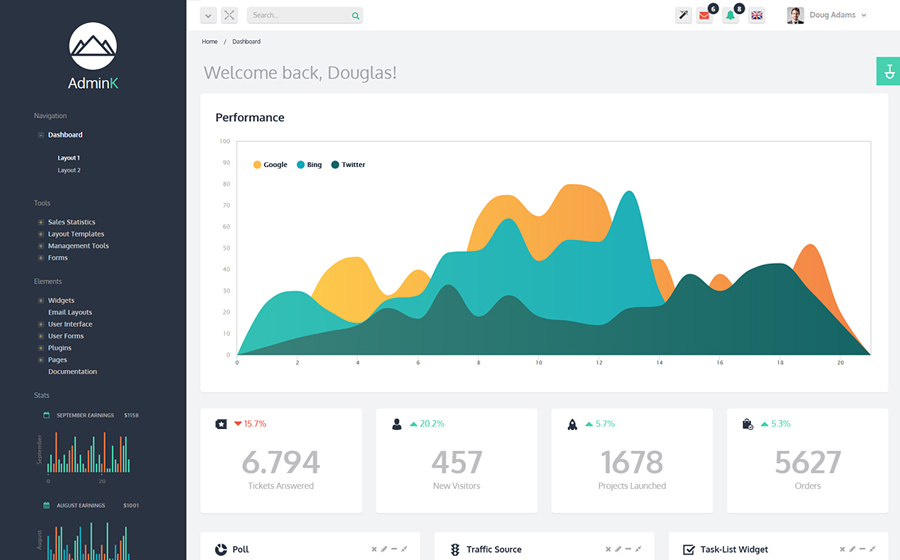The image size is (900, 560).
Task: Expand the Sales Statistics menu
Action: pos(71,222)
